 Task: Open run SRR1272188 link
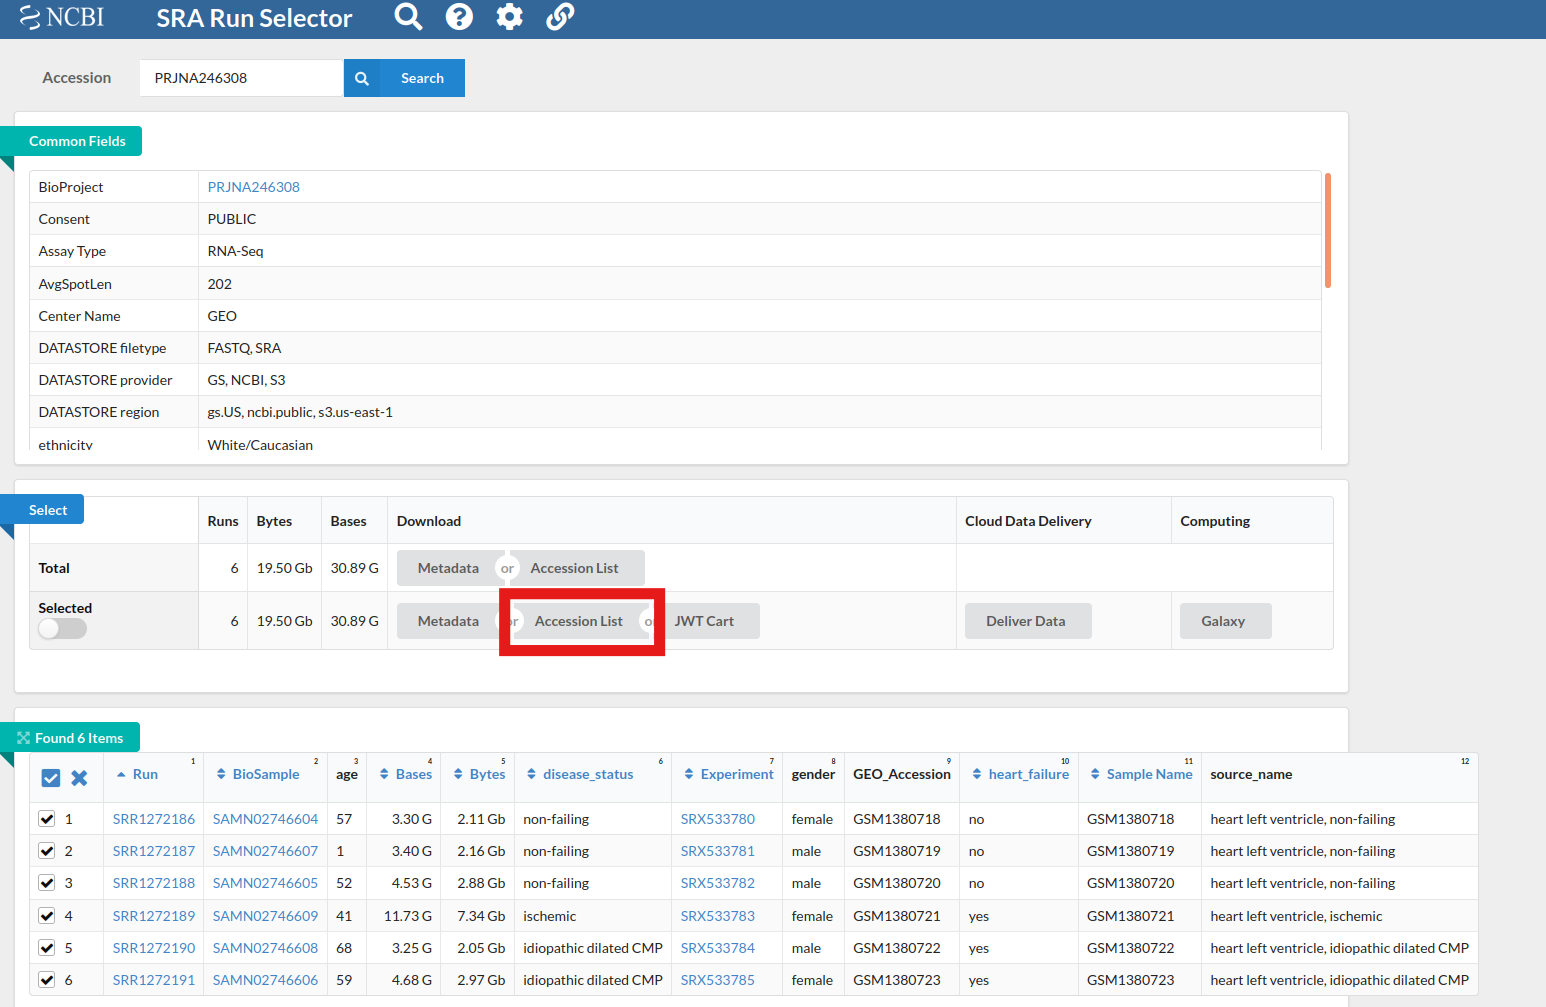pyautogui.click(x=154, y=883)
